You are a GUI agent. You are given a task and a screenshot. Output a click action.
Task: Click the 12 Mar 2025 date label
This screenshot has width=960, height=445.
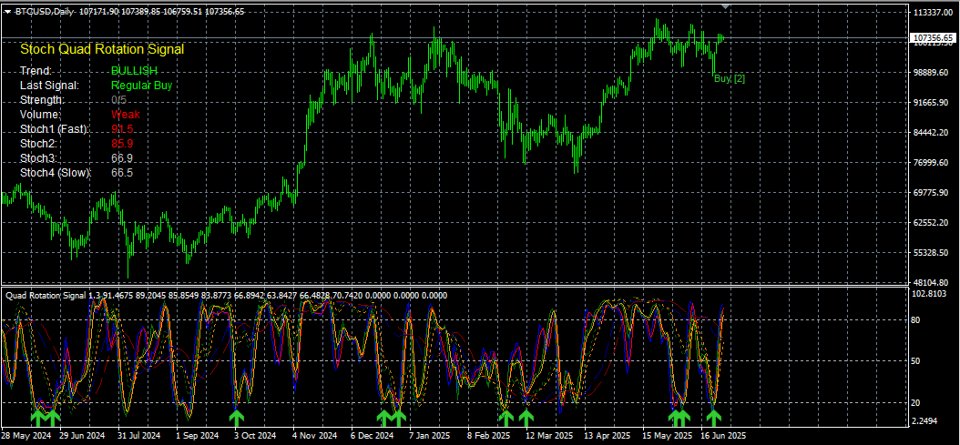(x=549, y=436)
